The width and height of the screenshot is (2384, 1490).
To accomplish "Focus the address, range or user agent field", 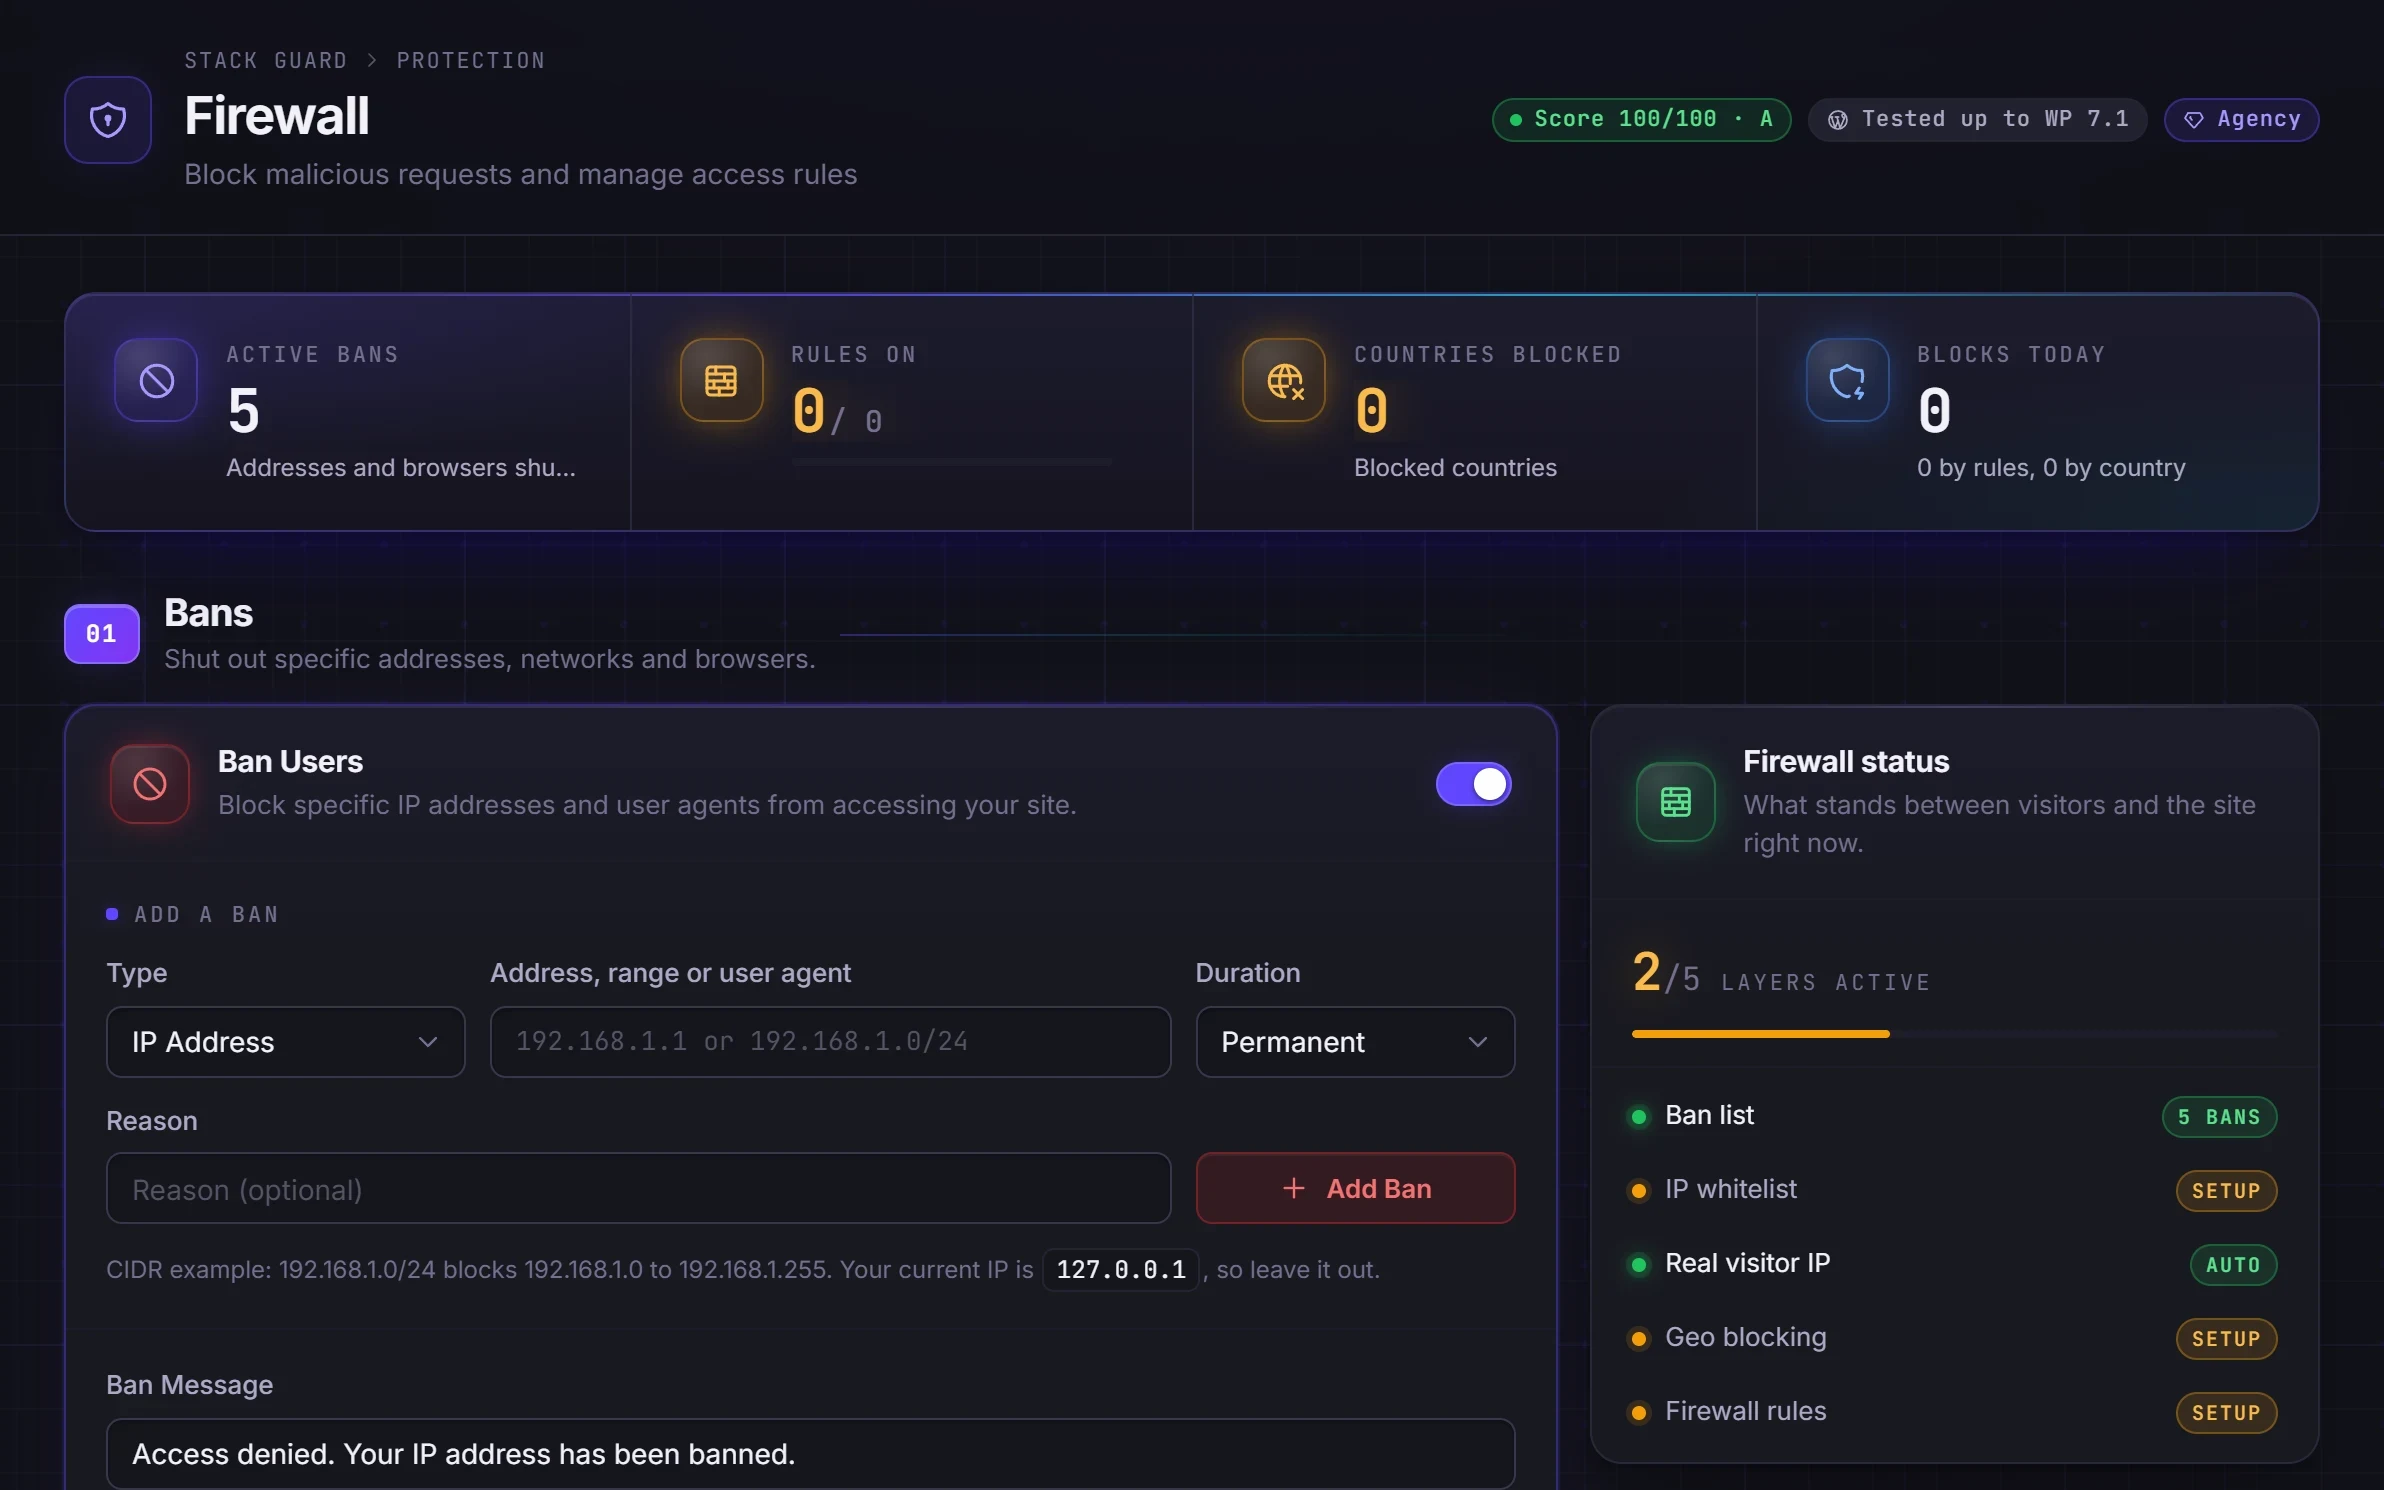I will pos(831,1042).
